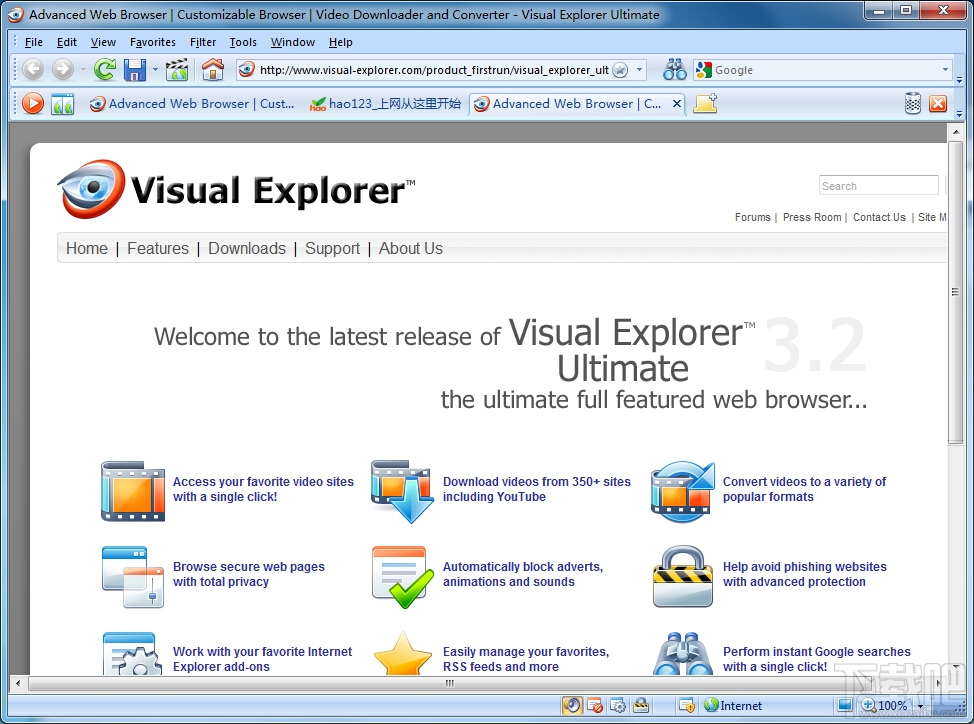Click the orange play button on tab bar
Image resolution: width=974 pixels, height=724 pixels.
click(33, 103)
